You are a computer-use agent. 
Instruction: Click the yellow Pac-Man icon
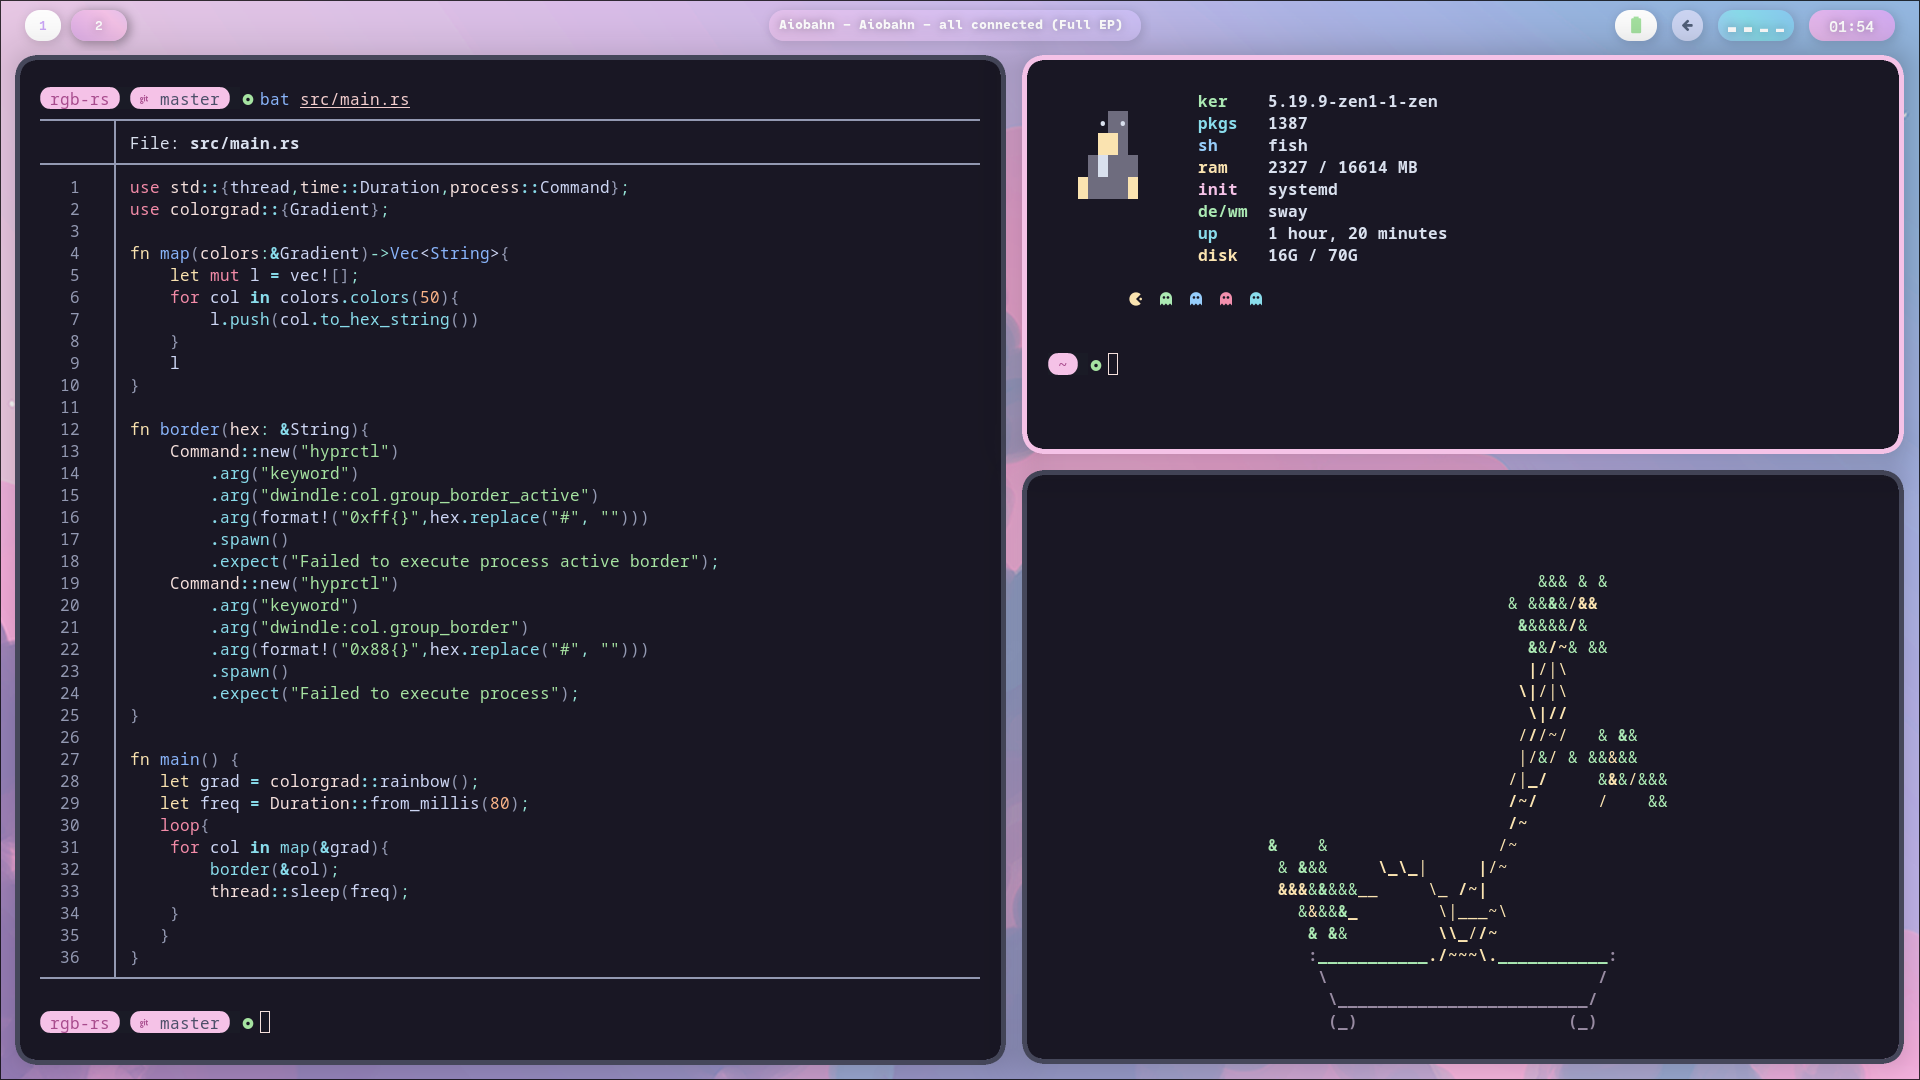coord(1136,299)
